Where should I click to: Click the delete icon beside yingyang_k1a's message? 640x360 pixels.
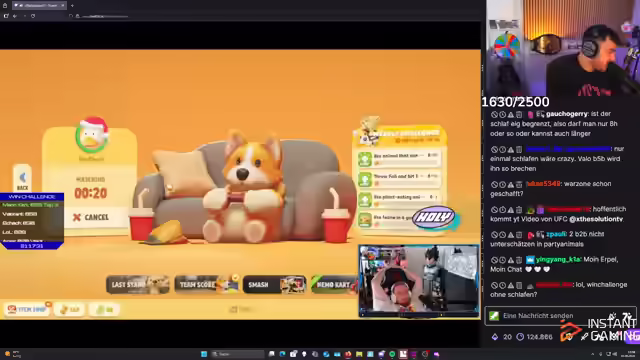tap(519, 260)
